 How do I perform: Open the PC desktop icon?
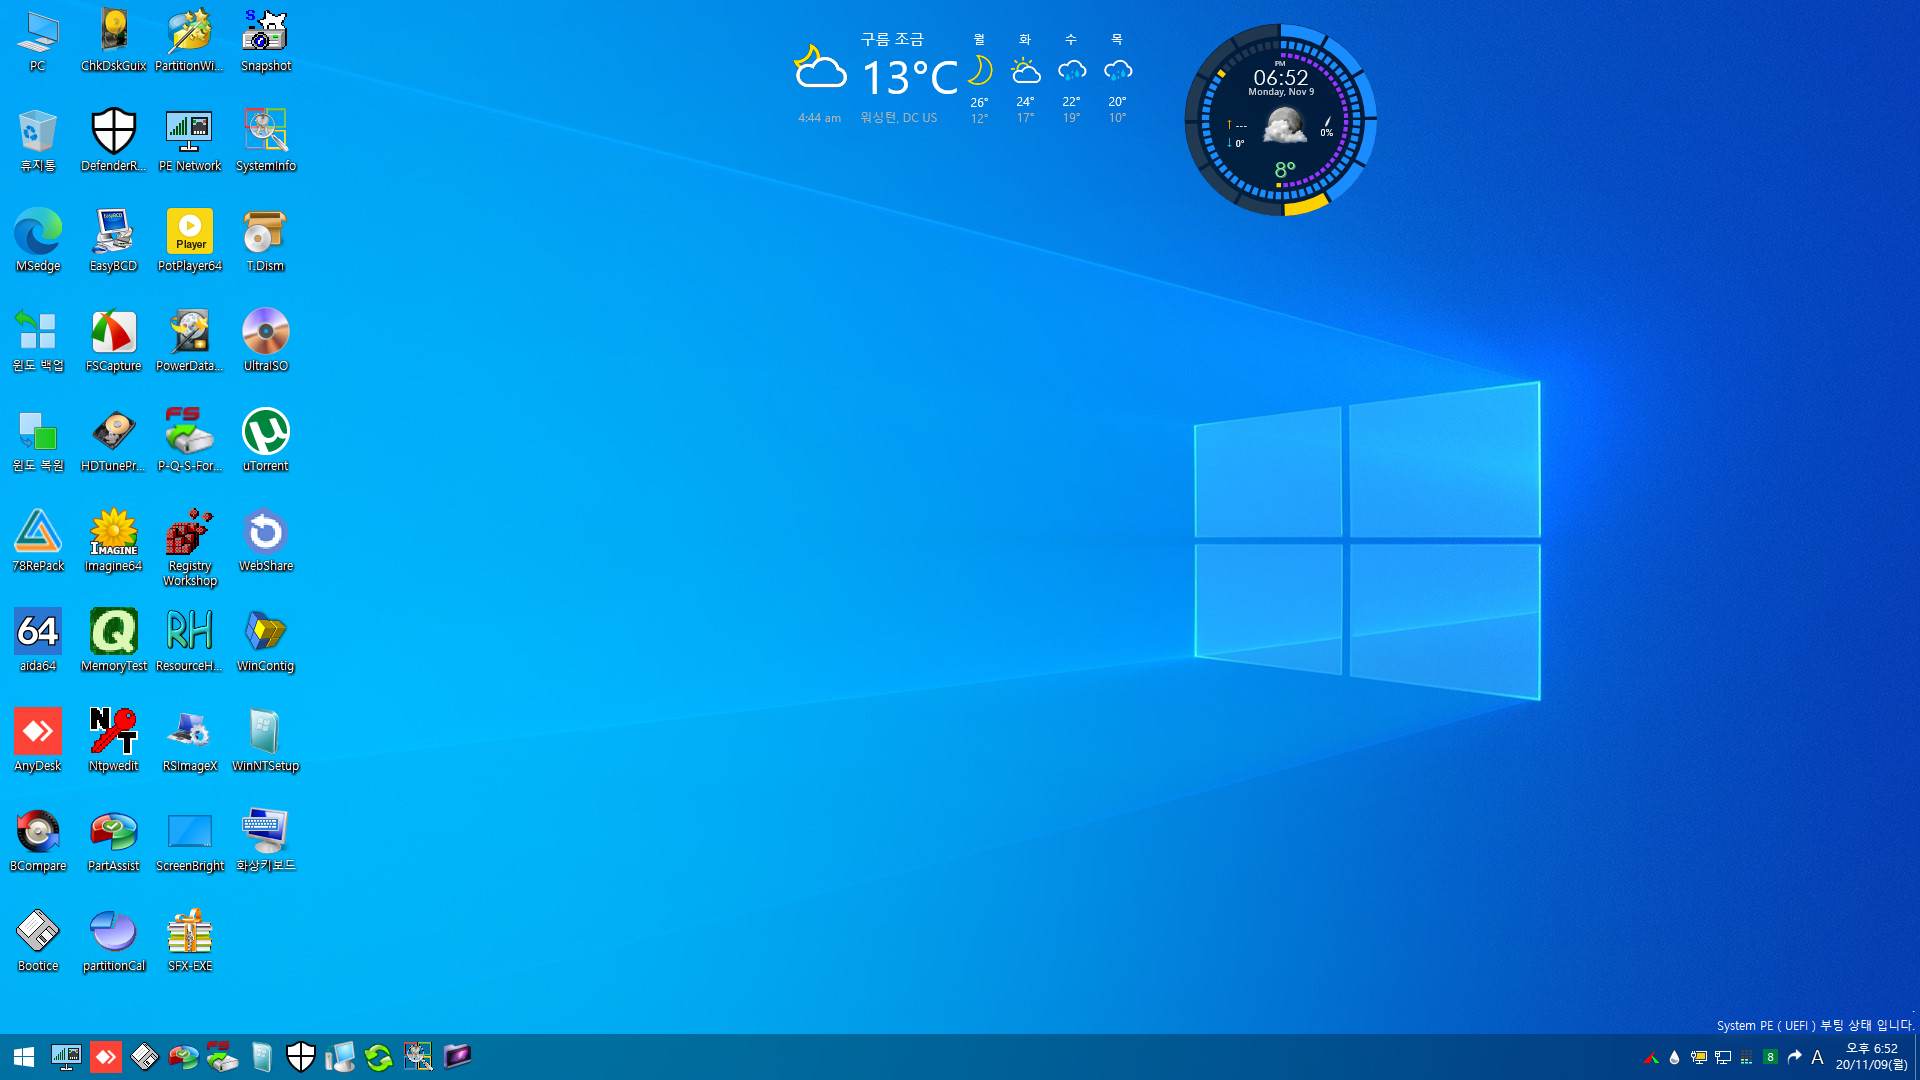tap(38, 41)
